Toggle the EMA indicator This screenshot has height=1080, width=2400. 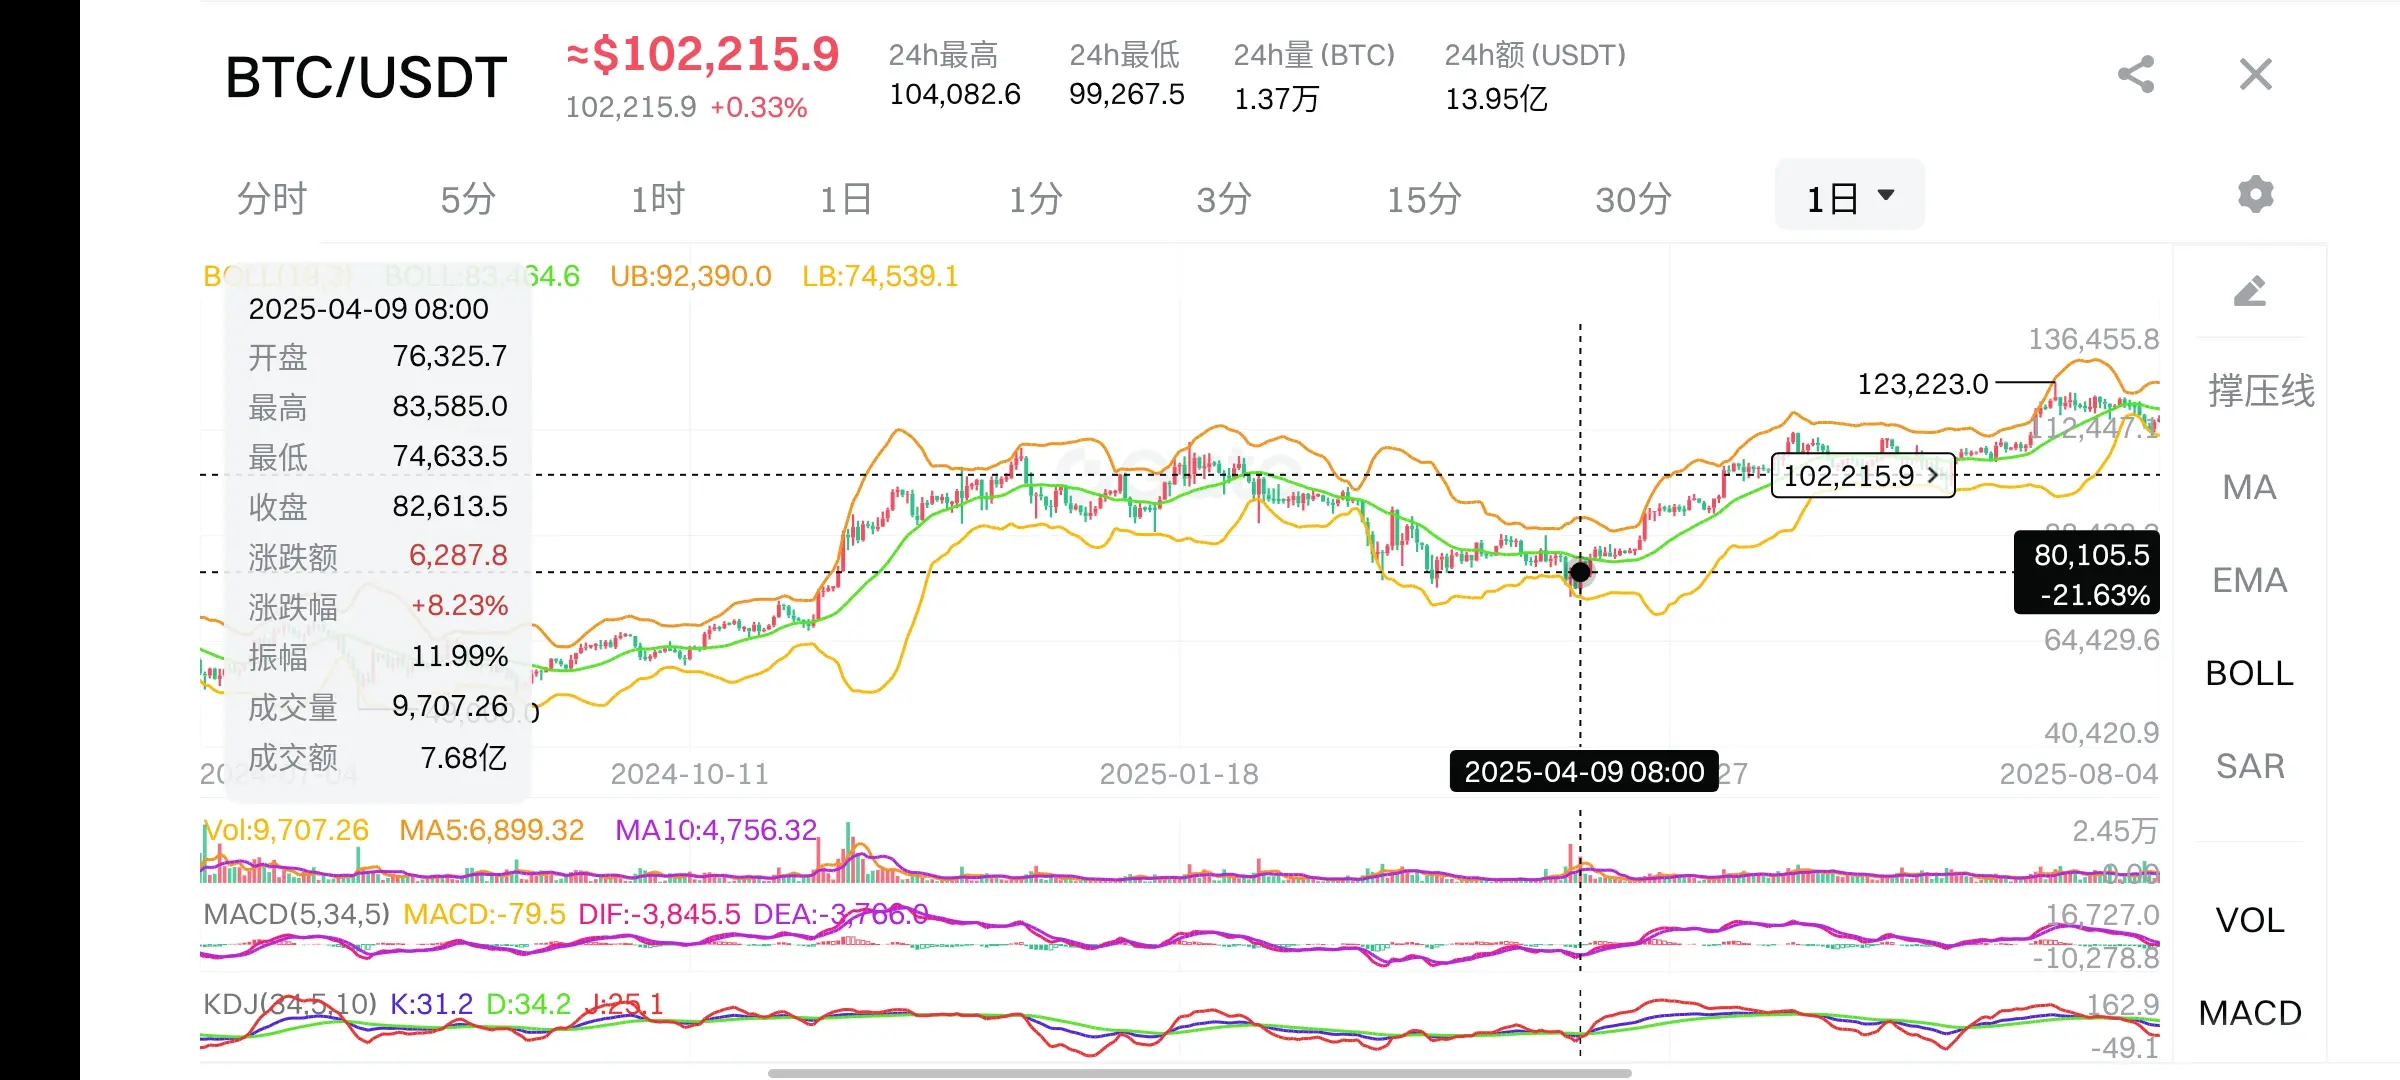point(2249,581)
